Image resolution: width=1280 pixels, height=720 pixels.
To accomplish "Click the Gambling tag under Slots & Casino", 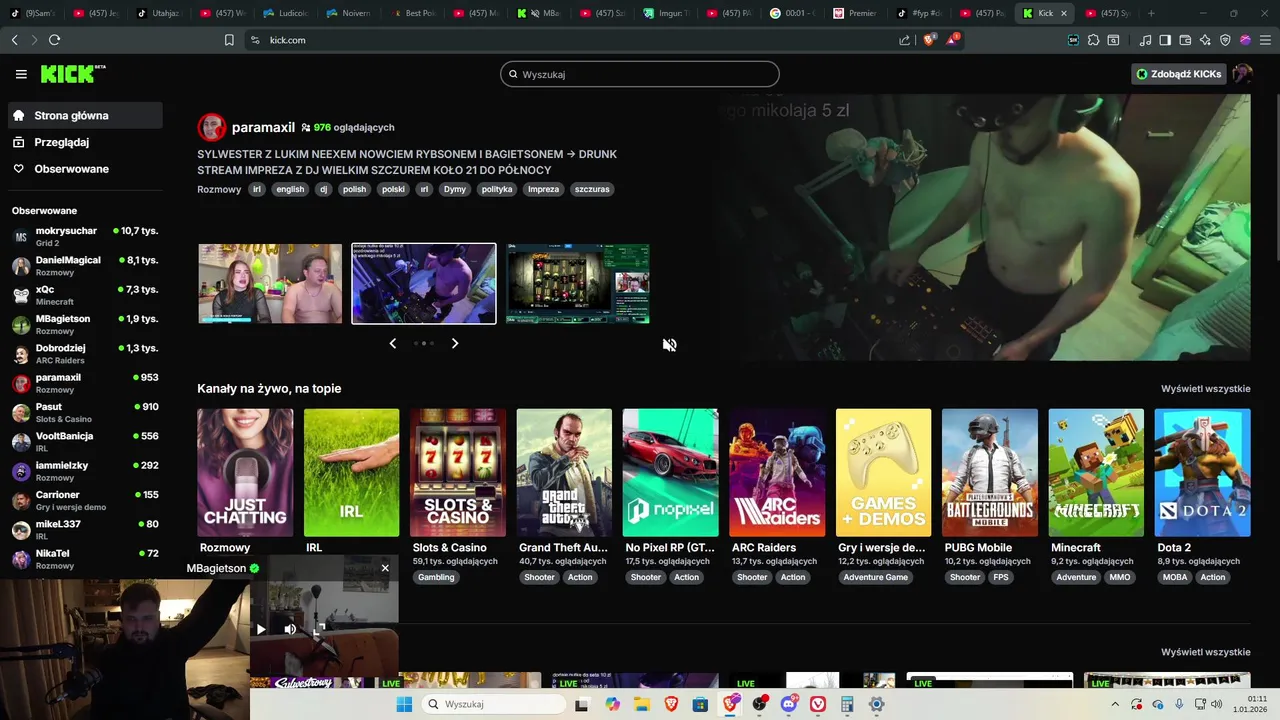I will tap(436, 577).
